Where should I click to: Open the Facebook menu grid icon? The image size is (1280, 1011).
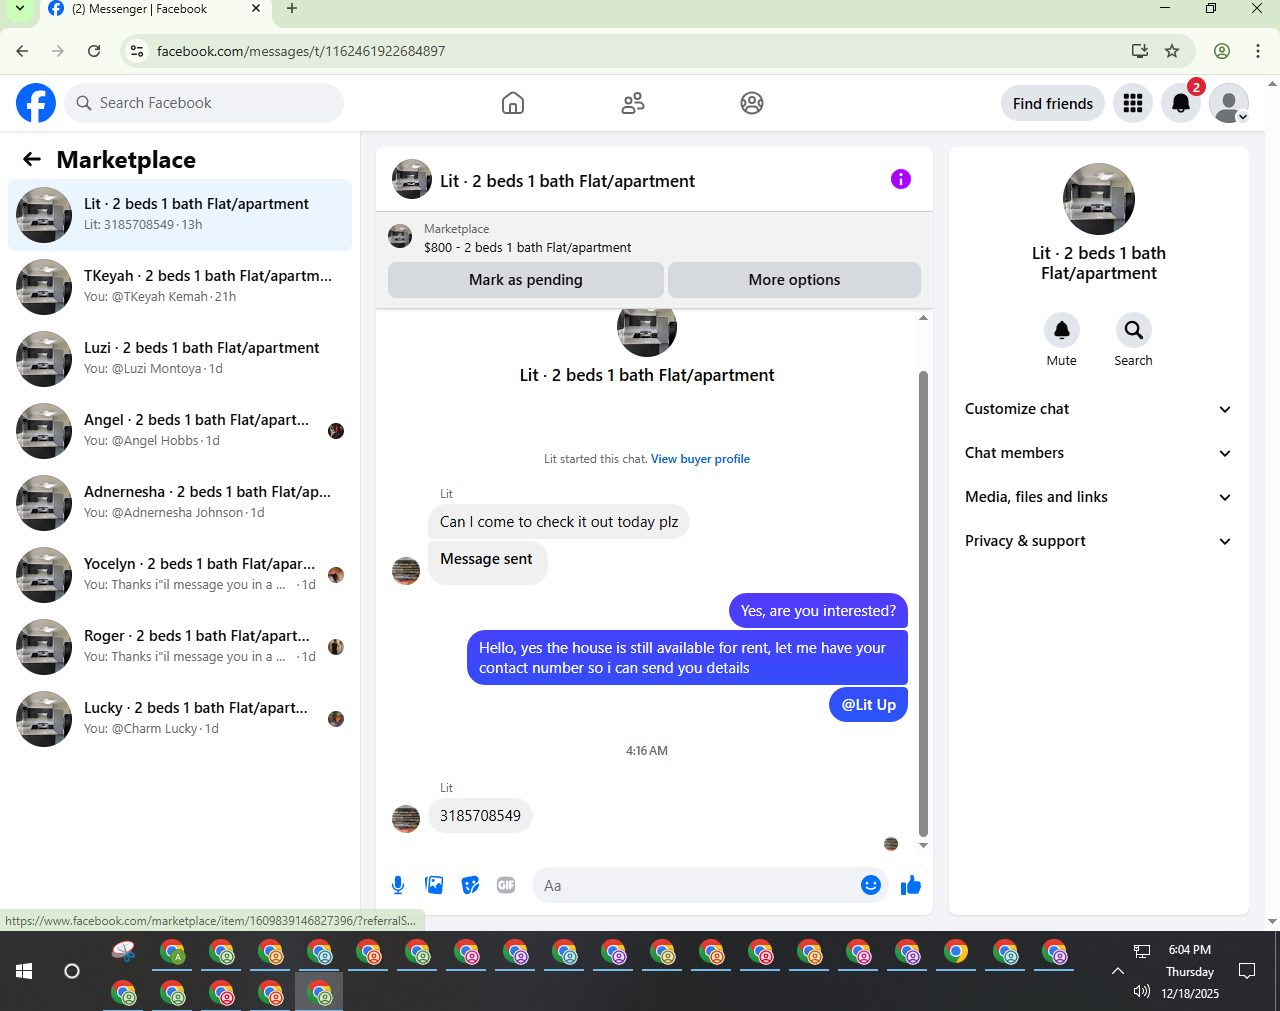(1133, 103)
